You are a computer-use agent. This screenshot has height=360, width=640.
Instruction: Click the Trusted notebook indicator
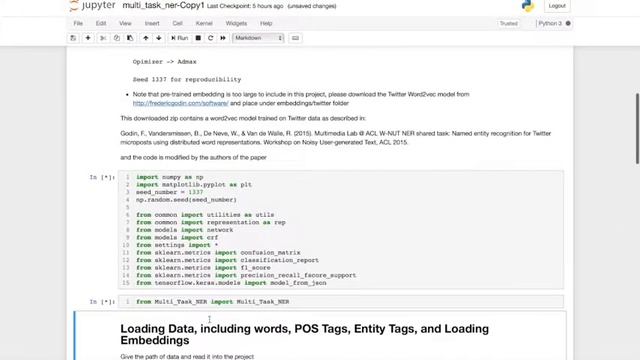(x=509, y=23)
